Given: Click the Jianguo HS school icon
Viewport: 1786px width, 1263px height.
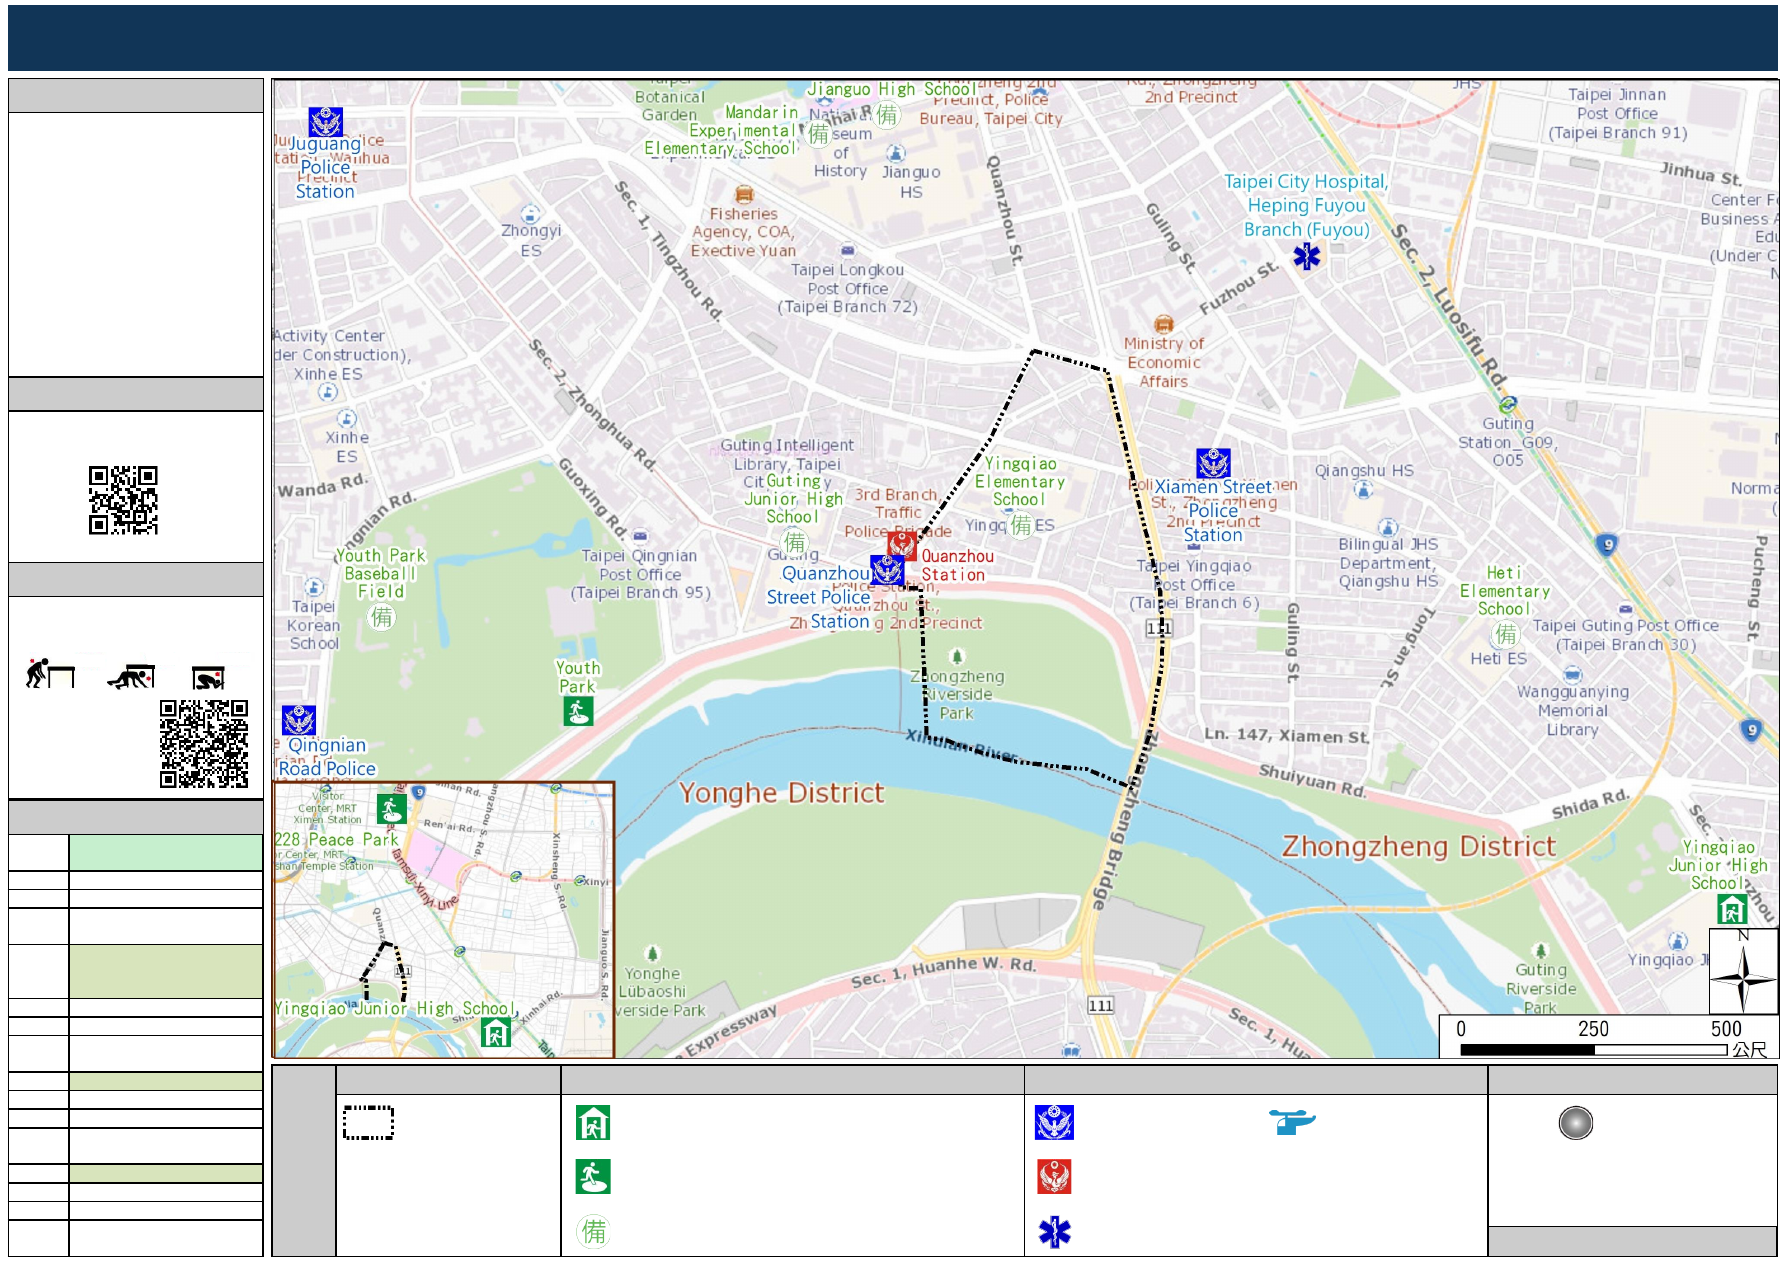Looking at the screenshot, I should tap(896, 153).
